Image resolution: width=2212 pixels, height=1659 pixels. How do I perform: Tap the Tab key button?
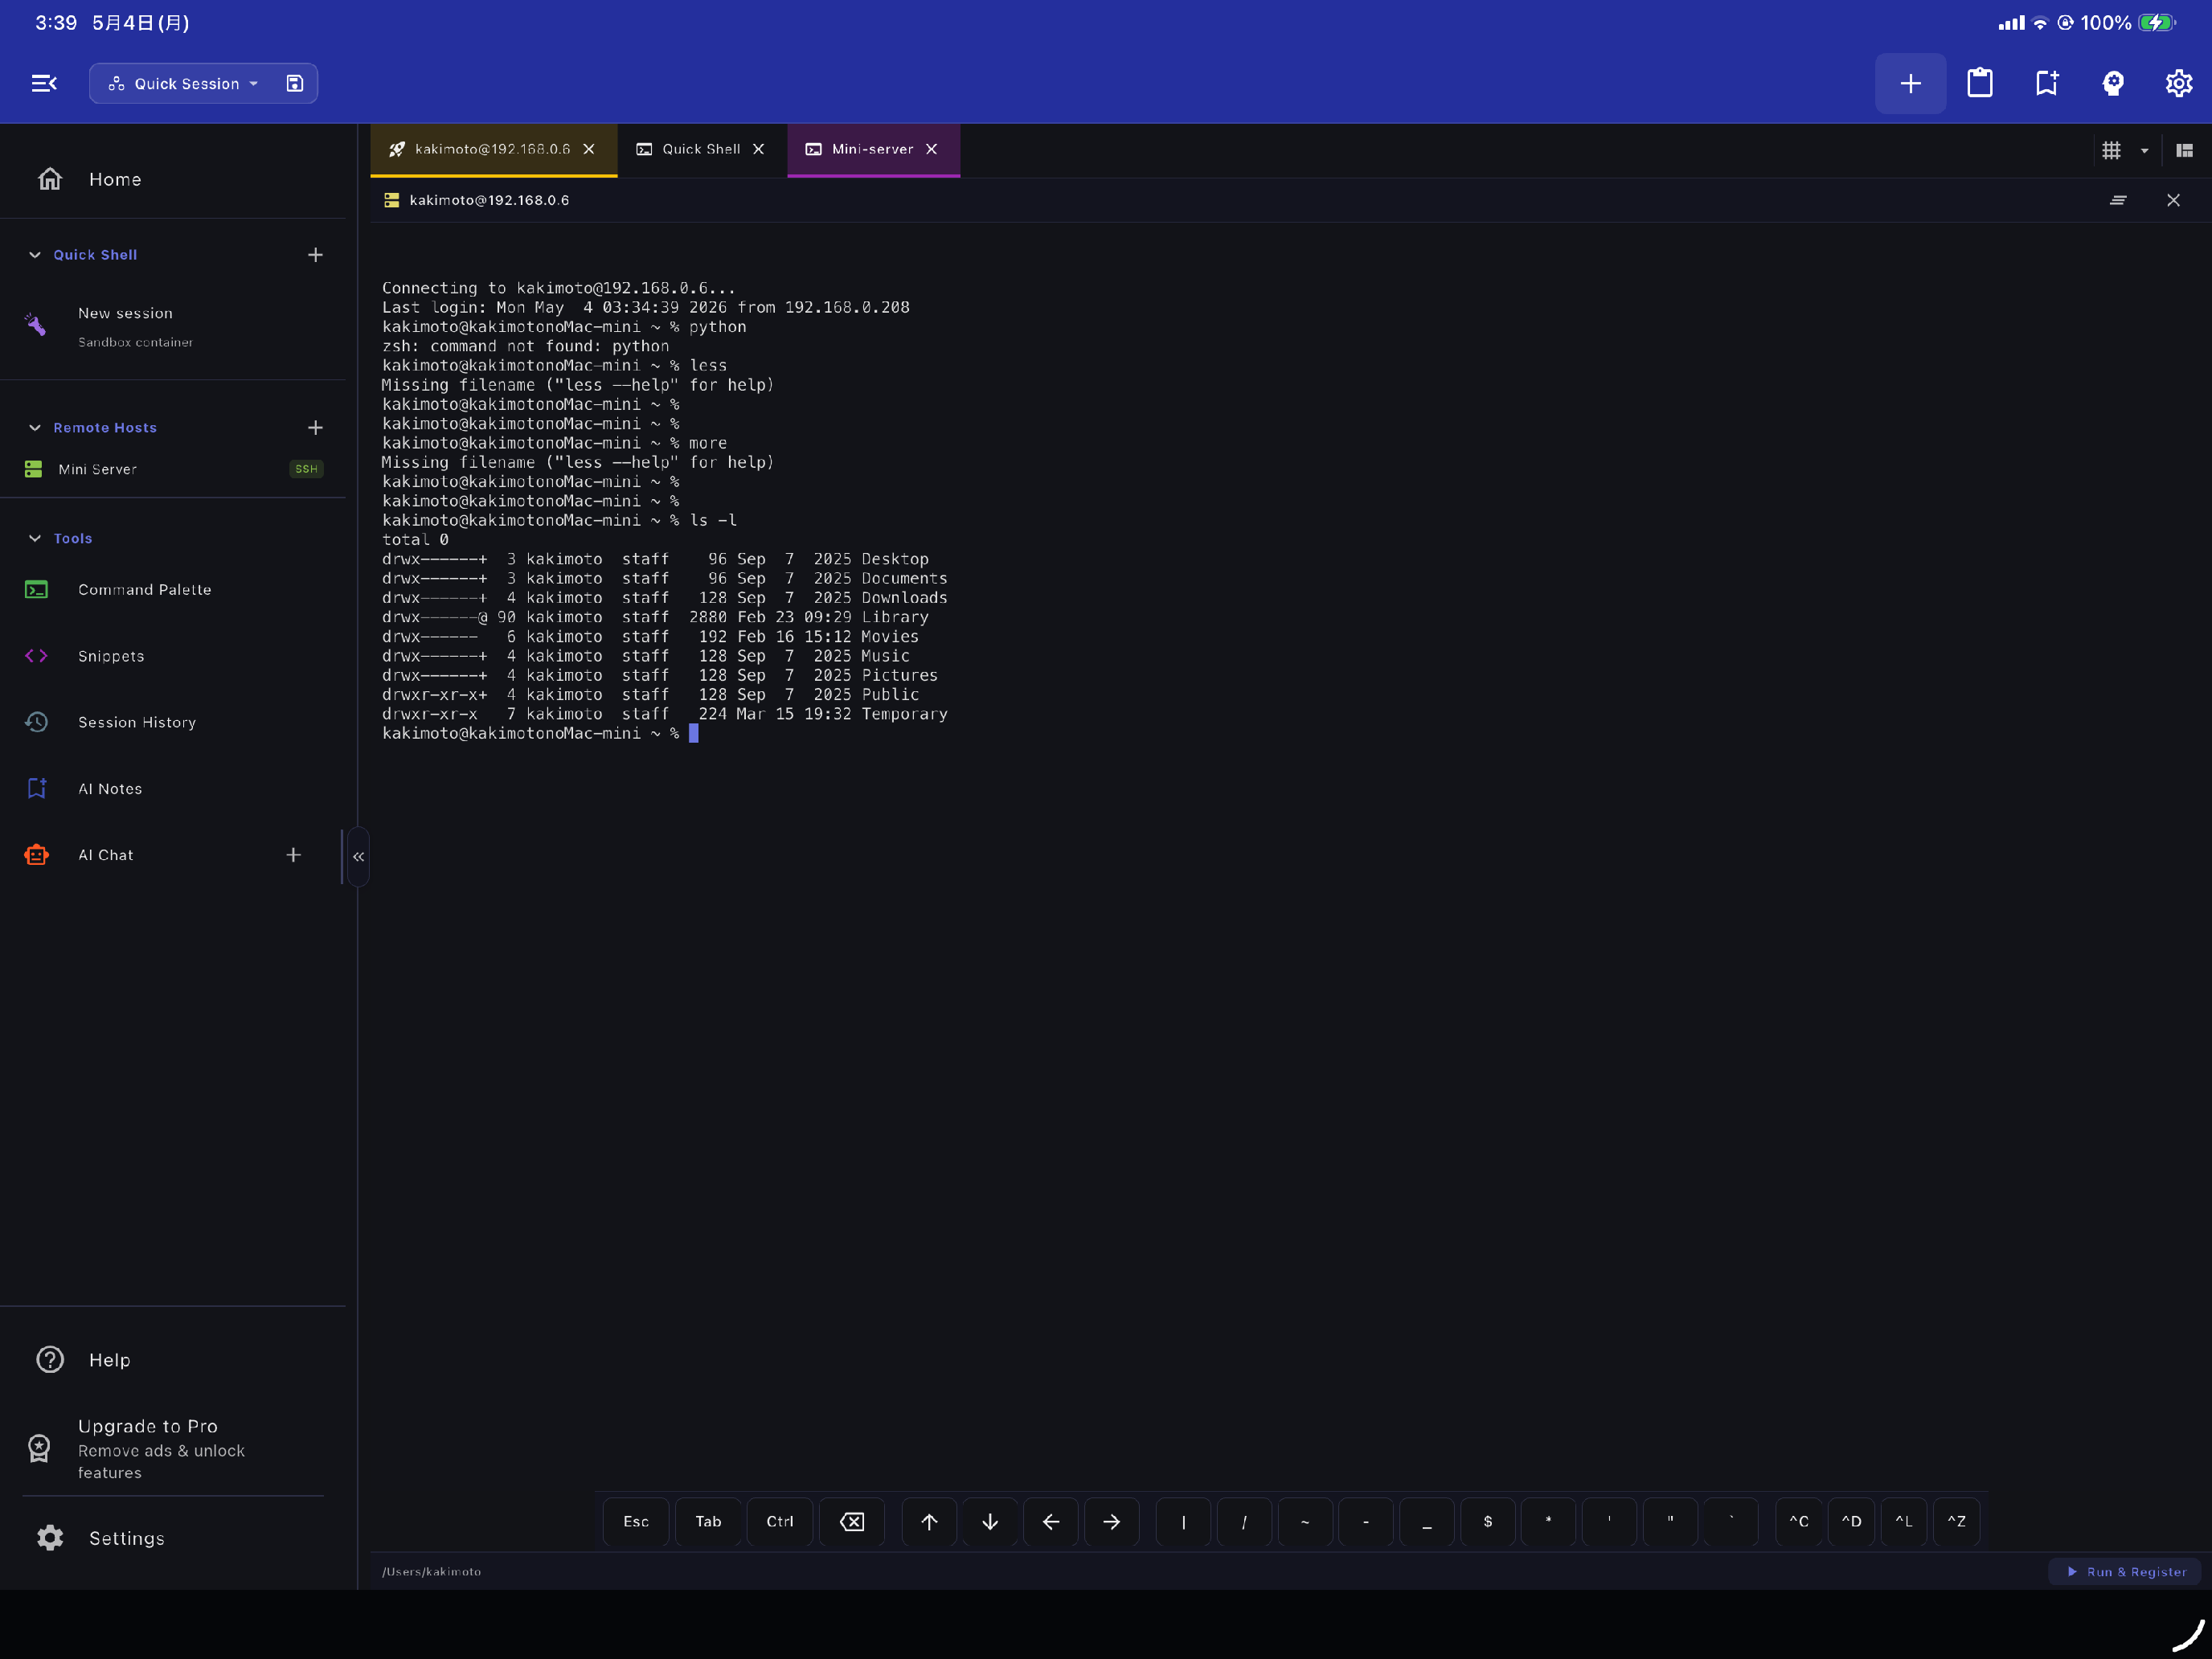coord(708,1522)
